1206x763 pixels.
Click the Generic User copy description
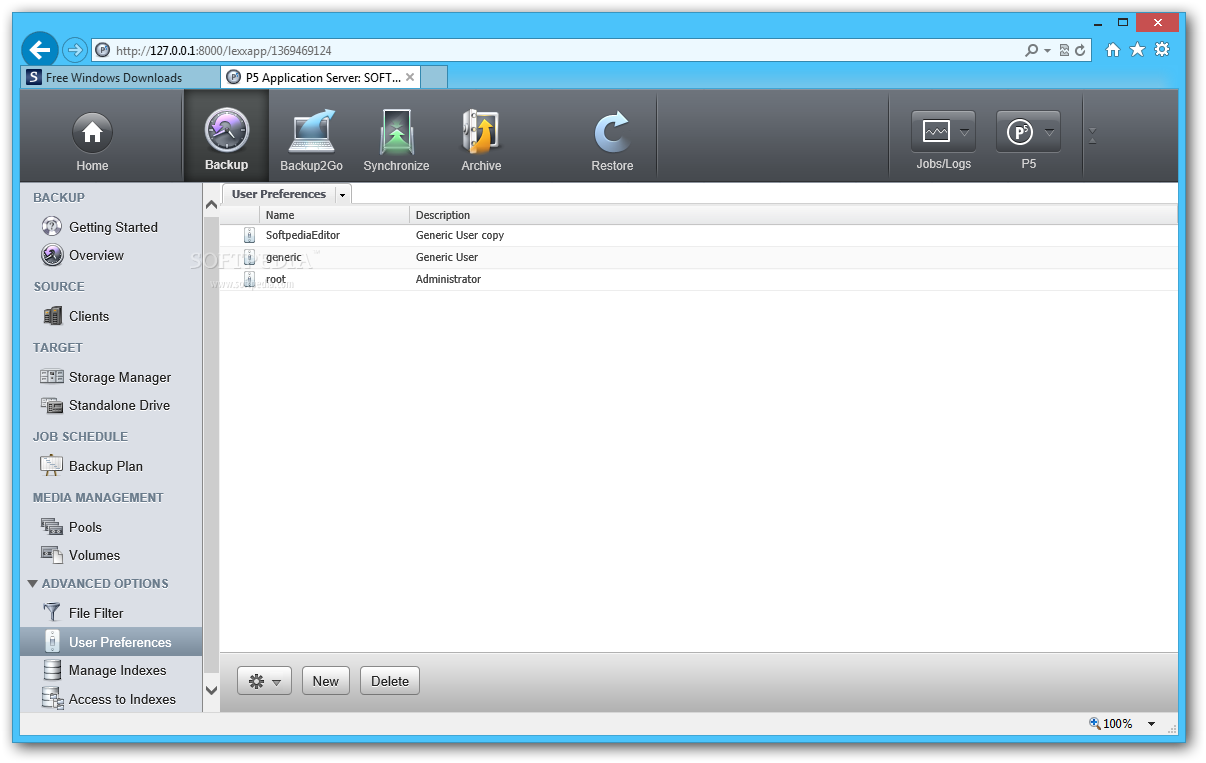460,235
